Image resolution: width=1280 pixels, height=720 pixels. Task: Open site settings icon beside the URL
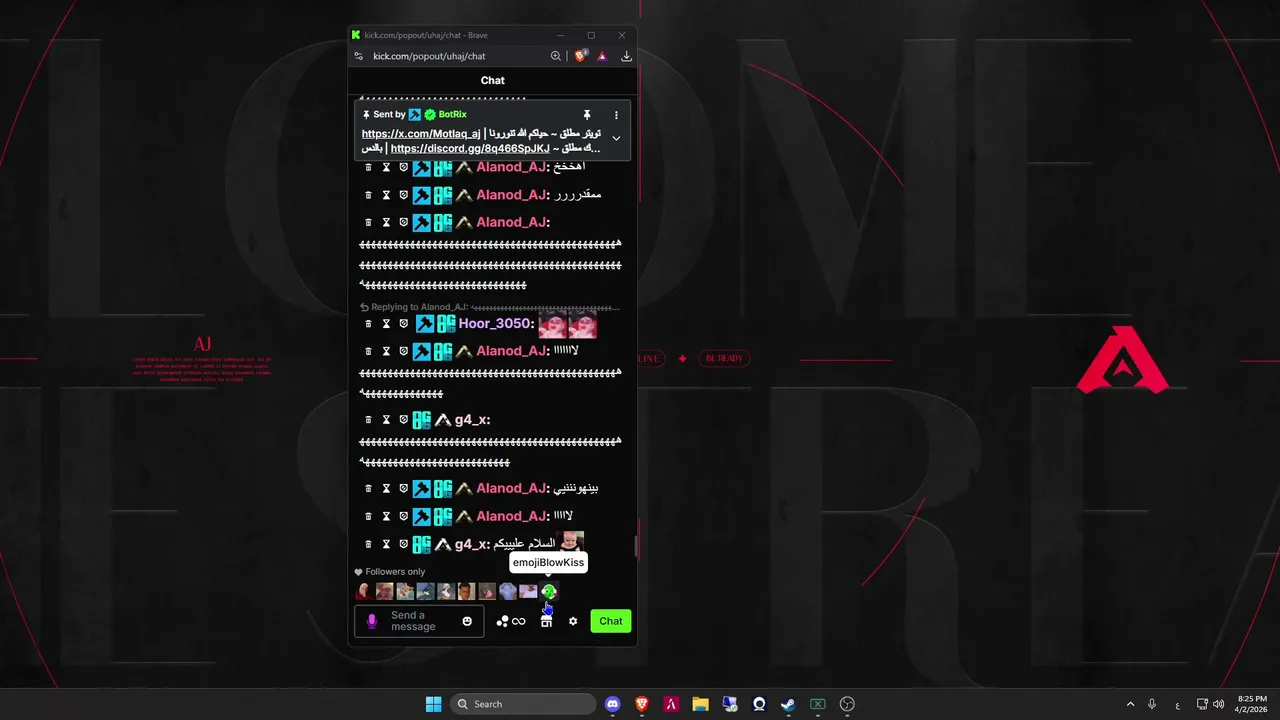(x=359, y=56)
